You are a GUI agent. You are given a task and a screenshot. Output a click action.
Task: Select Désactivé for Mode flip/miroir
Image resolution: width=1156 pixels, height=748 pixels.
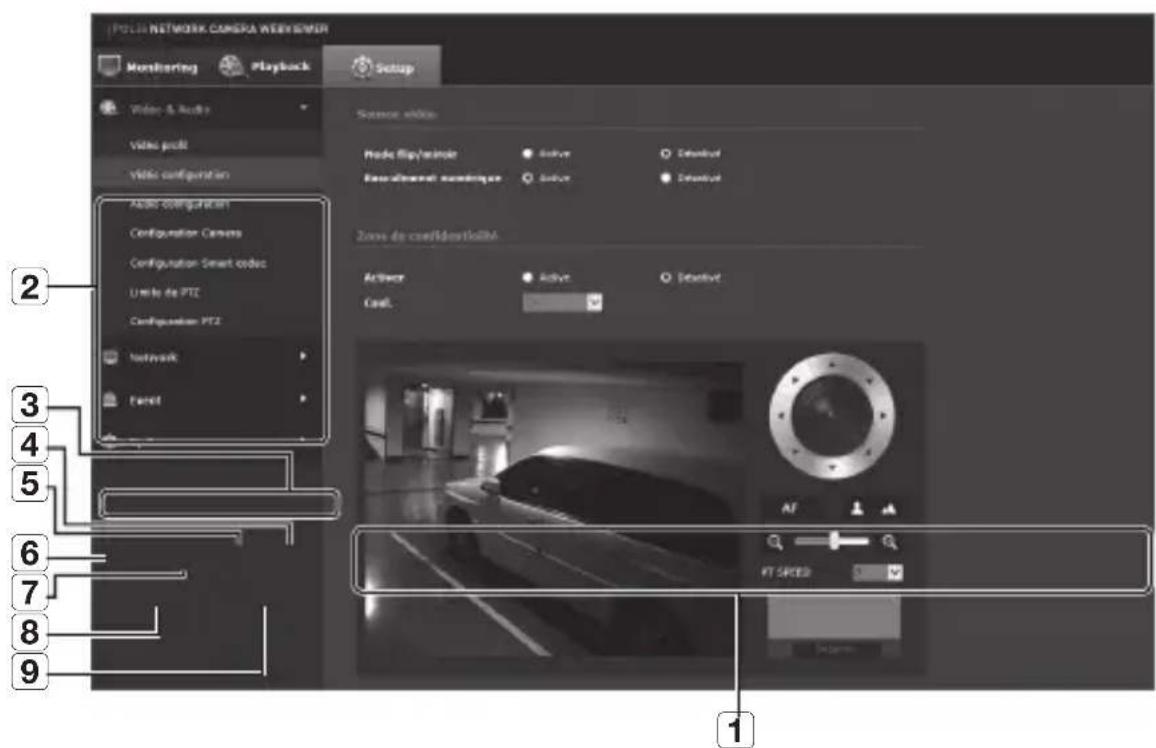pyautogui.click(x=664, y=153)
